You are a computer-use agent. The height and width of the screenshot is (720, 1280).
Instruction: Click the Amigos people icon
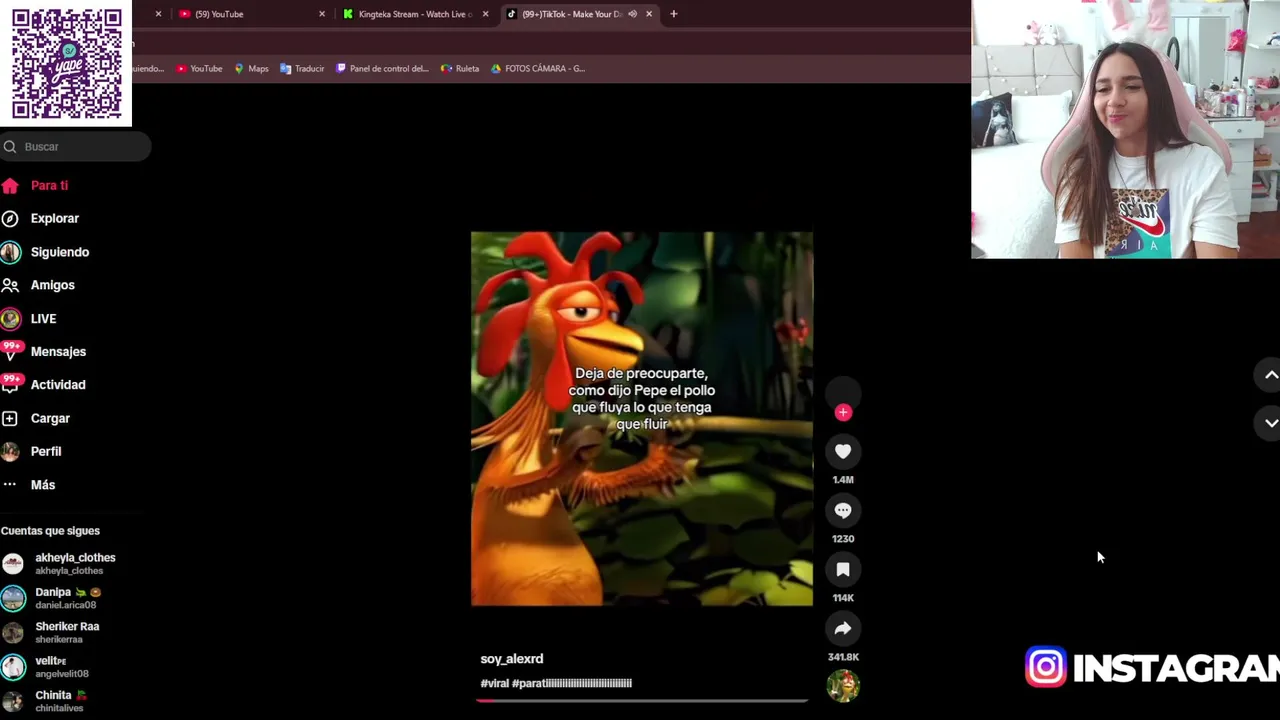pyautogui.click(x=10, y=285)
